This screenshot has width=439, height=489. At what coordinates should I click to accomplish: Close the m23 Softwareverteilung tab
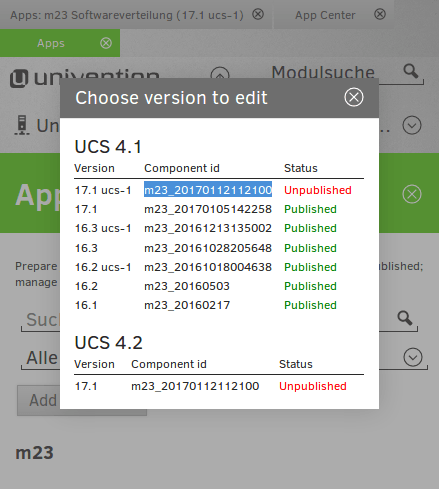point(258,14)
